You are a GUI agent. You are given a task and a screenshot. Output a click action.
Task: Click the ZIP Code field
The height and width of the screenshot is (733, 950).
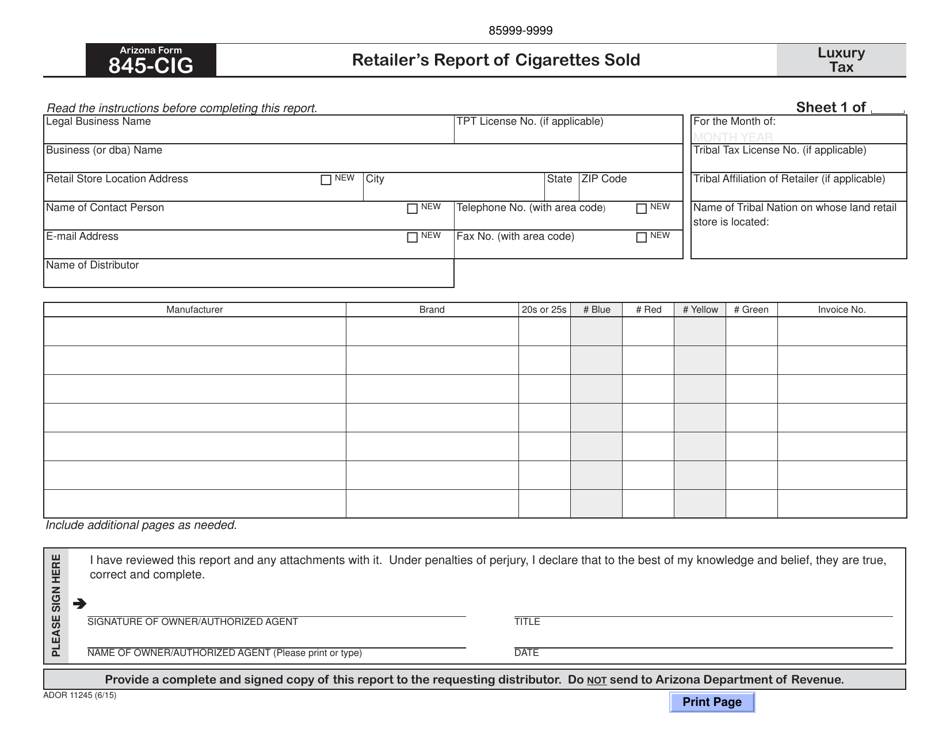pyautogui.click(x=630, y=189)
